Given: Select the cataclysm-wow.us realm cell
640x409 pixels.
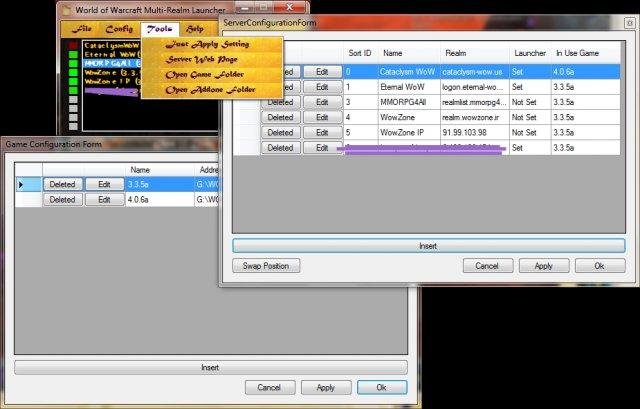Looking at the screenshot, I should [475, 72].
